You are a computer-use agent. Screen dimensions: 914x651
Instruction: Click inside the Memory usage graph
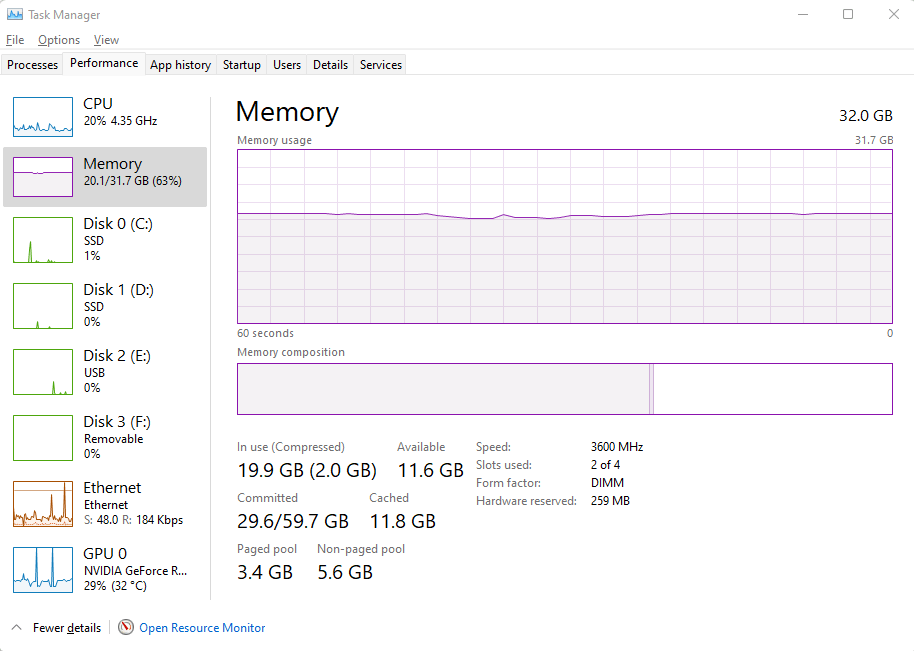pyautogui.click(x=564, y=237)
